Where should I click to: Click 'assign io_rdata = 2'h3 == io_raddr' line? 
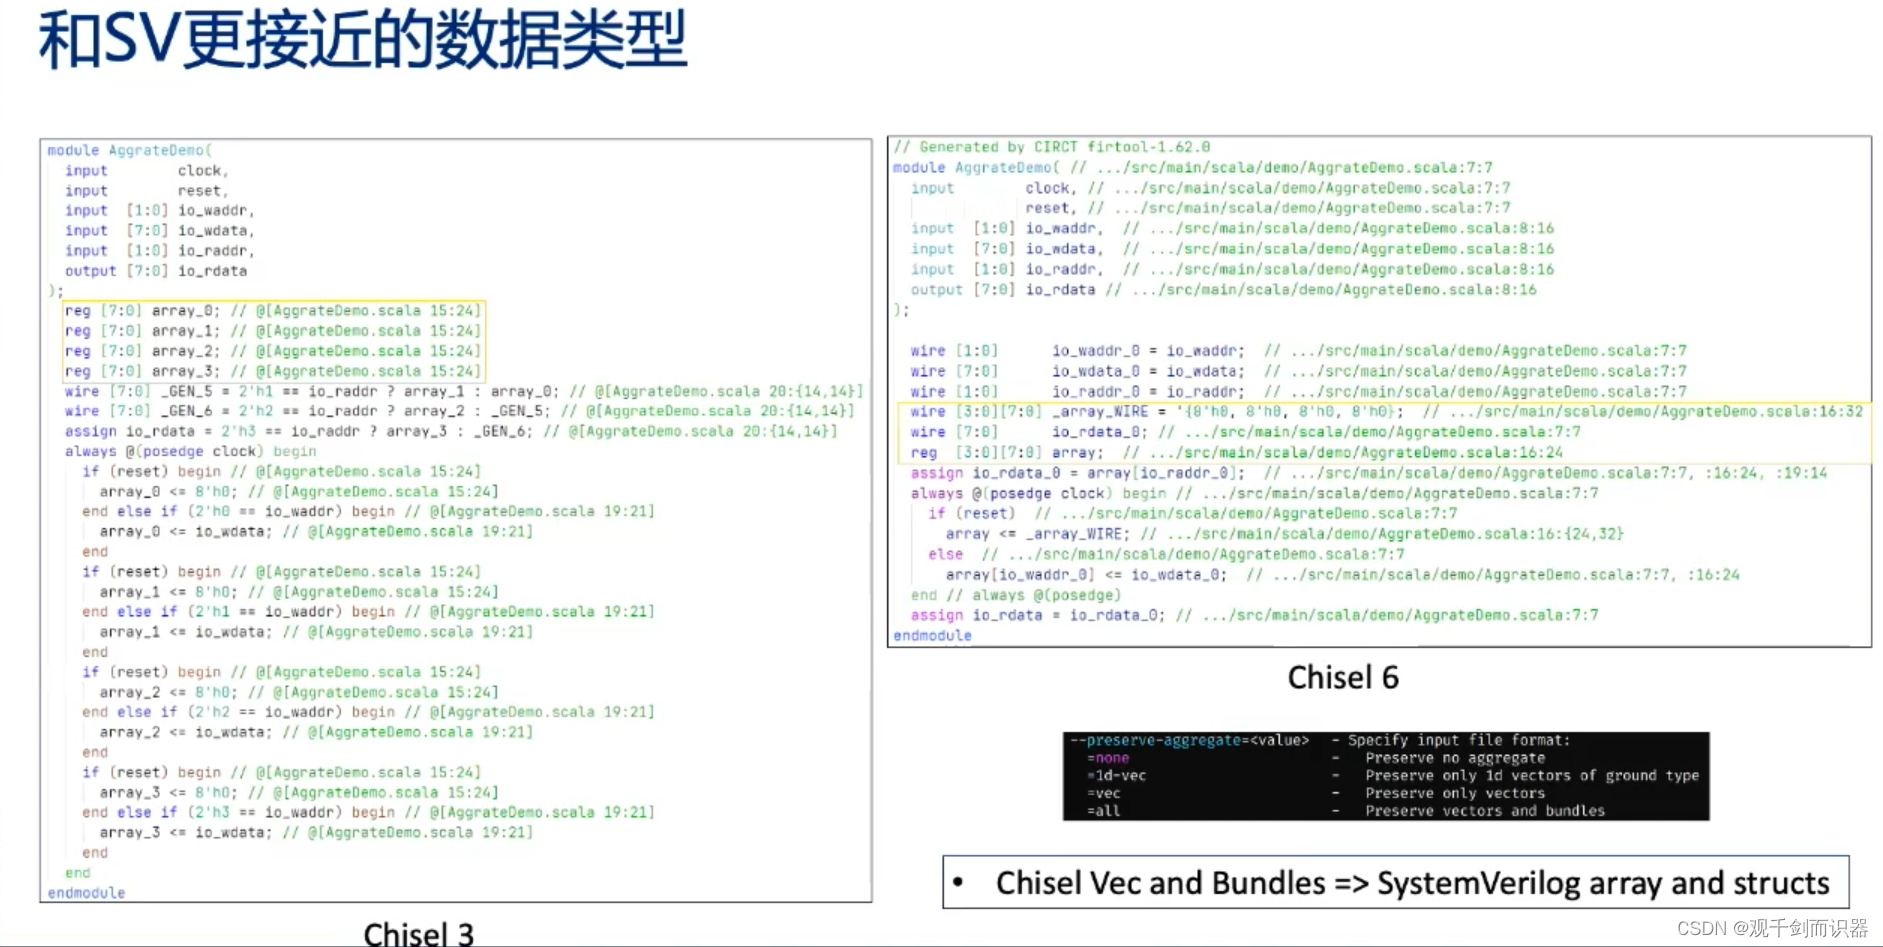point(451,431)
